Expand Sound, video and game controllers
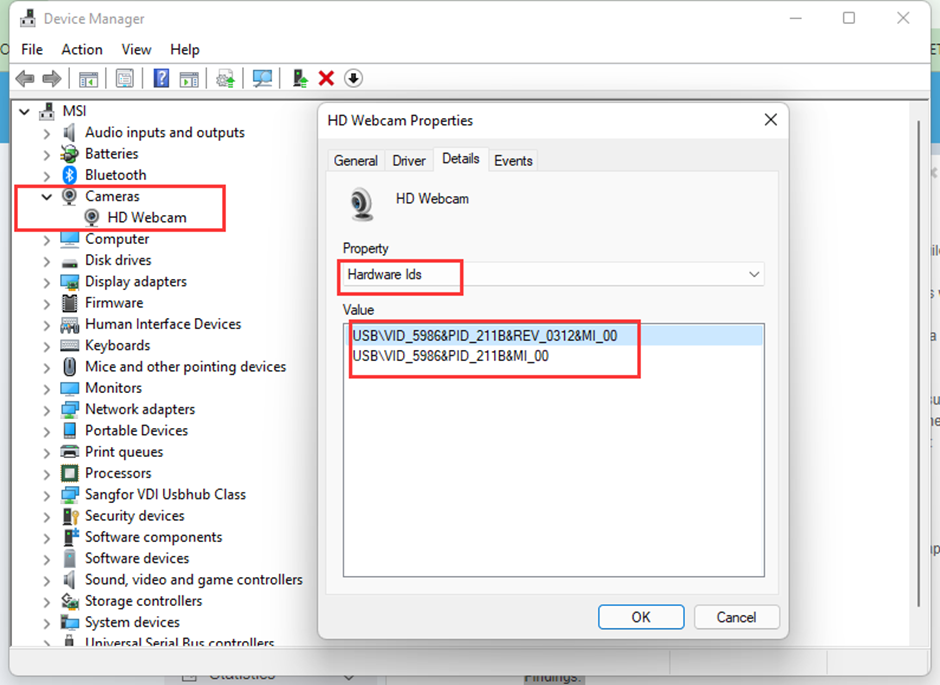Image resolution: width=940 pixels, height=685 pixels. [x=47, y=580]
